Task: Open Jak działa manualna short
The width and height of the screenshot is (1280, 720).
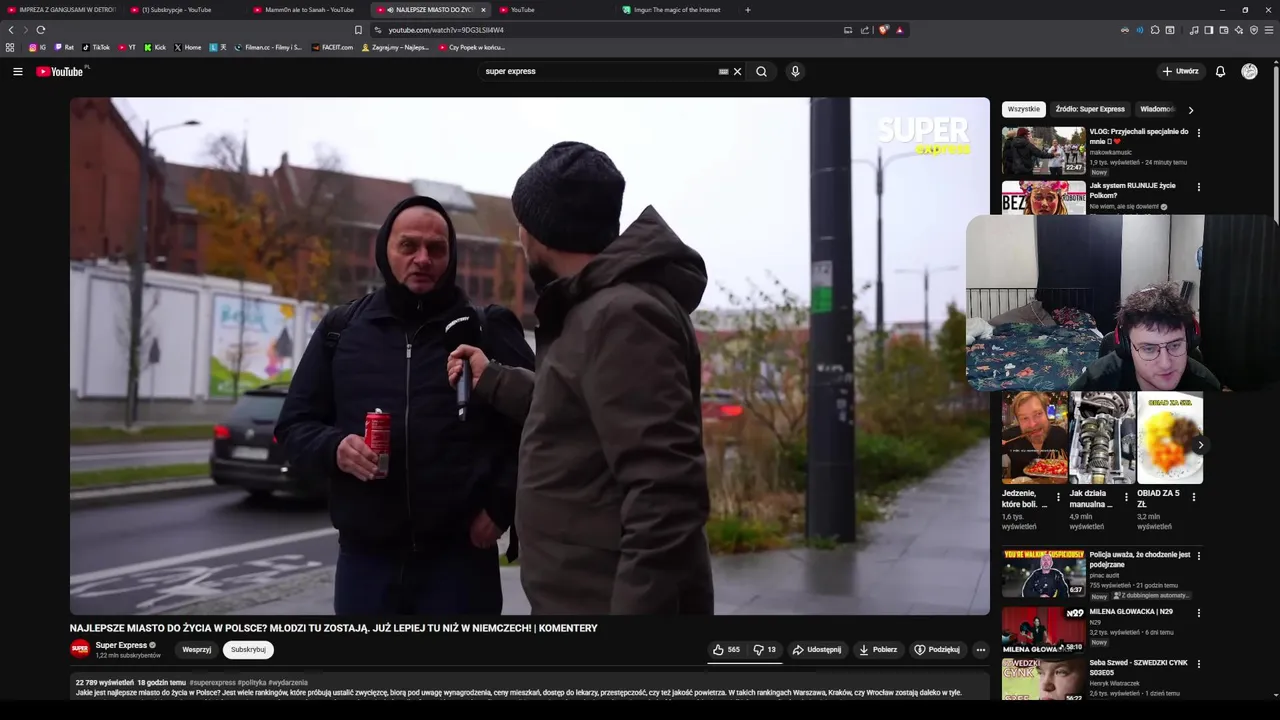Action: tap(1102, 438)
